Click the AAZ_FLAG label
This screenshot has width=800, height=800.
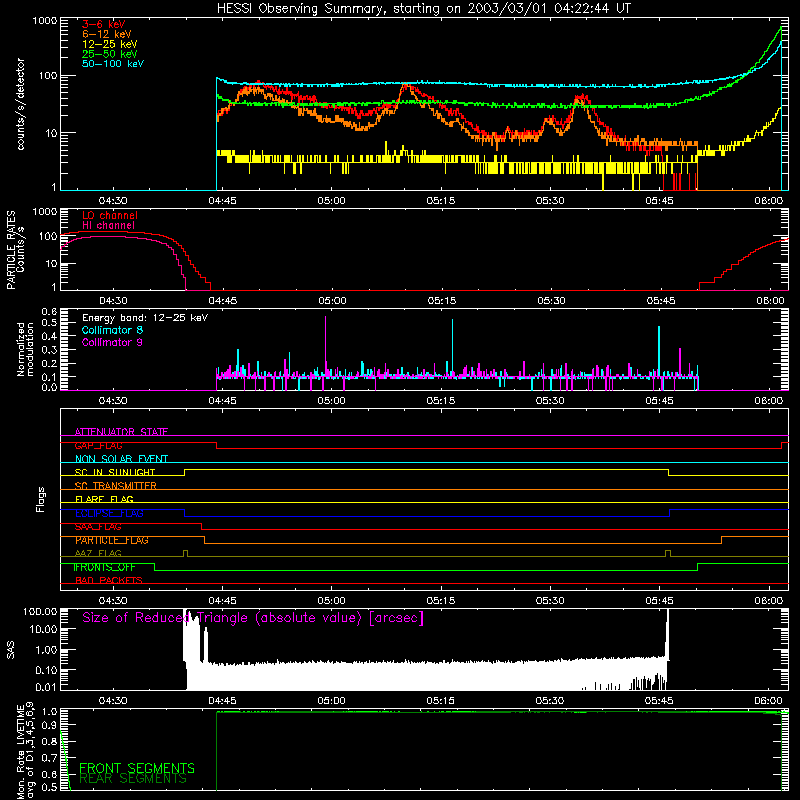(98, 554)
